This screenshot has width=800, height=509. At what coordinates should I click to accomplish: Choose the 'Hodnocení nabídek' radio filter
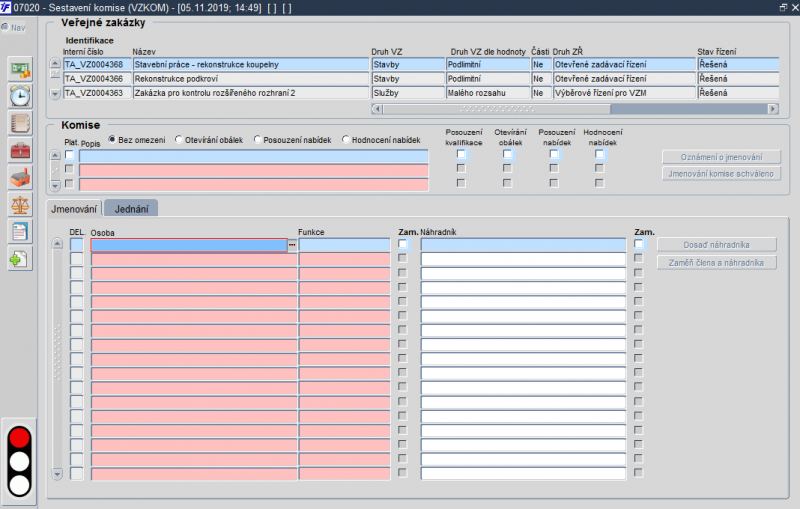347,140
